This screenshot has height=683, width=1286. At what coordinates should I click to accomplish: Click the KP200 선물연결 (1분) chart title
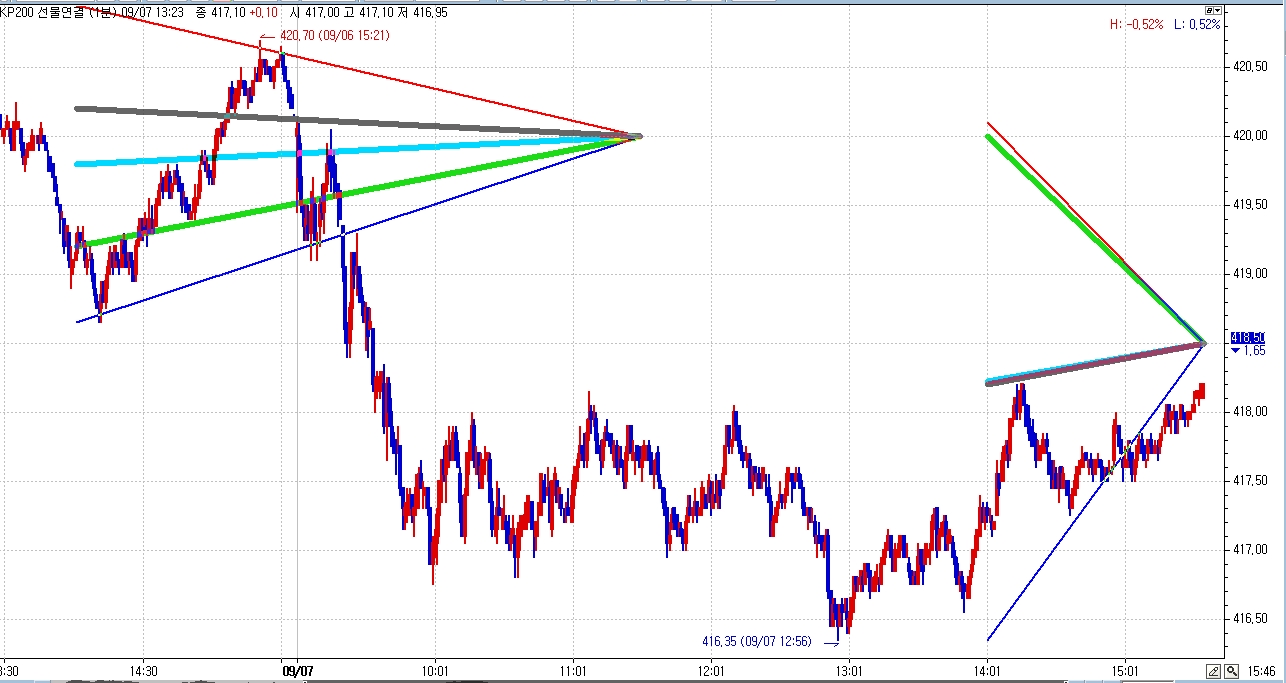[60, 11]
